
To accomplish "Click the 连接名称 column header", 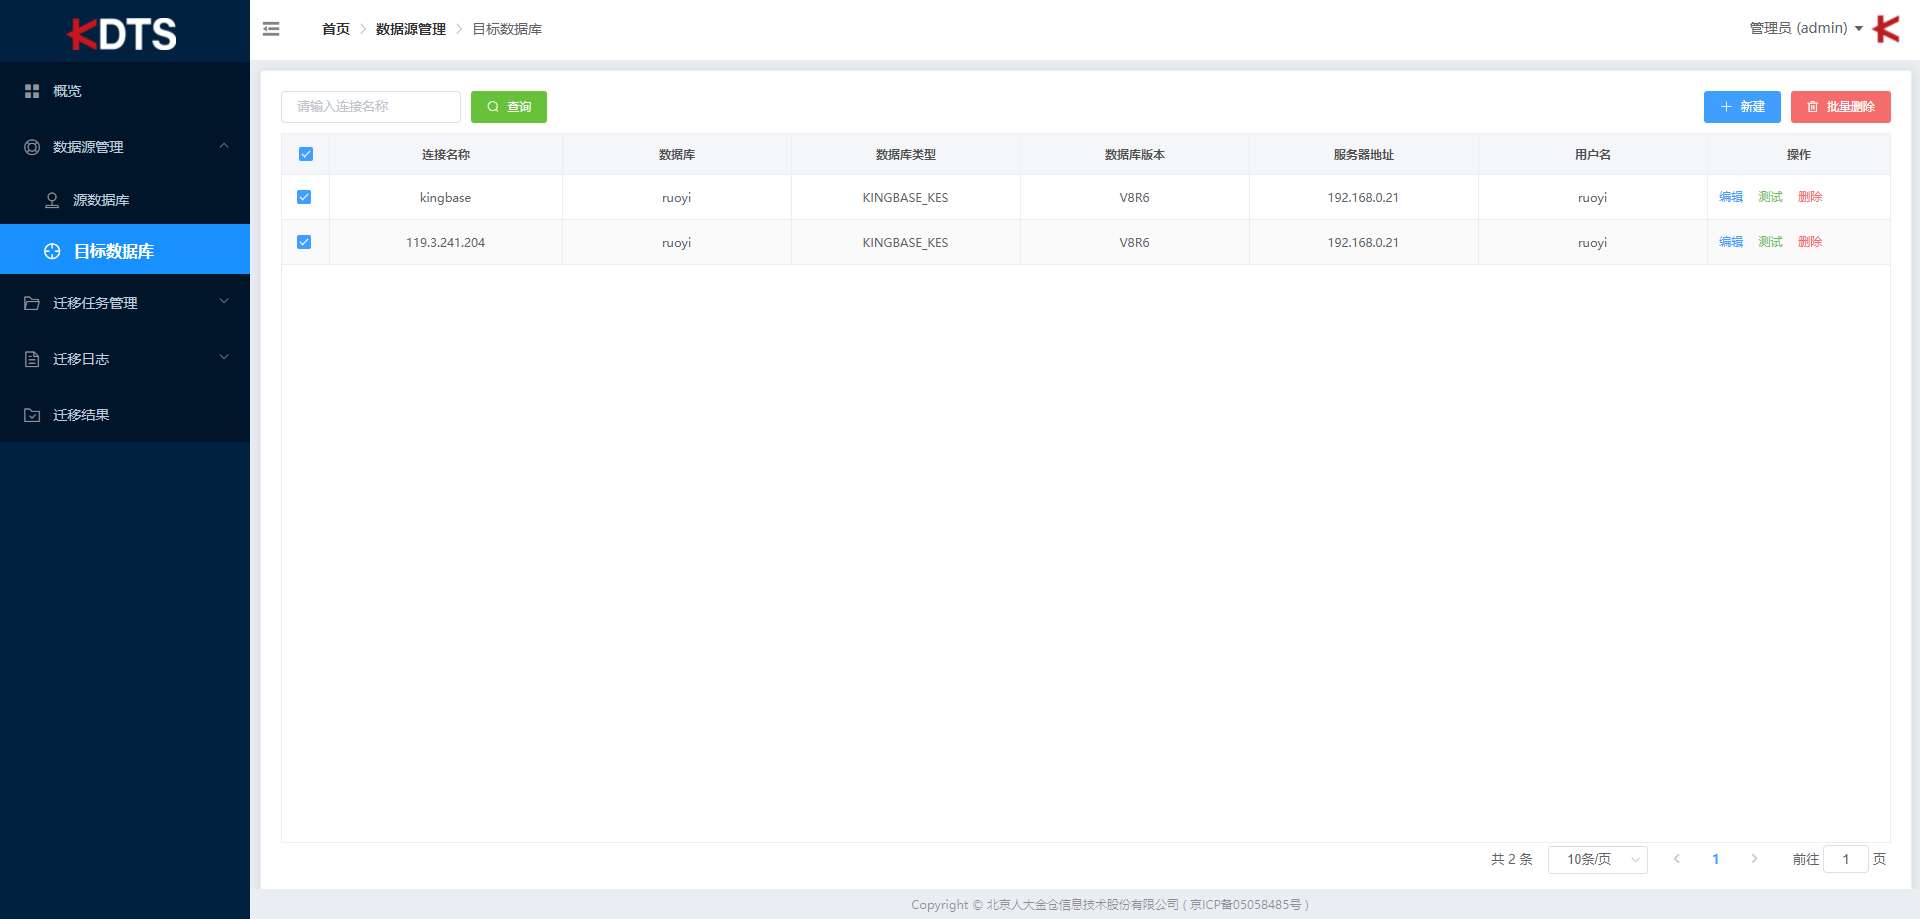I will tap(446, 155).
